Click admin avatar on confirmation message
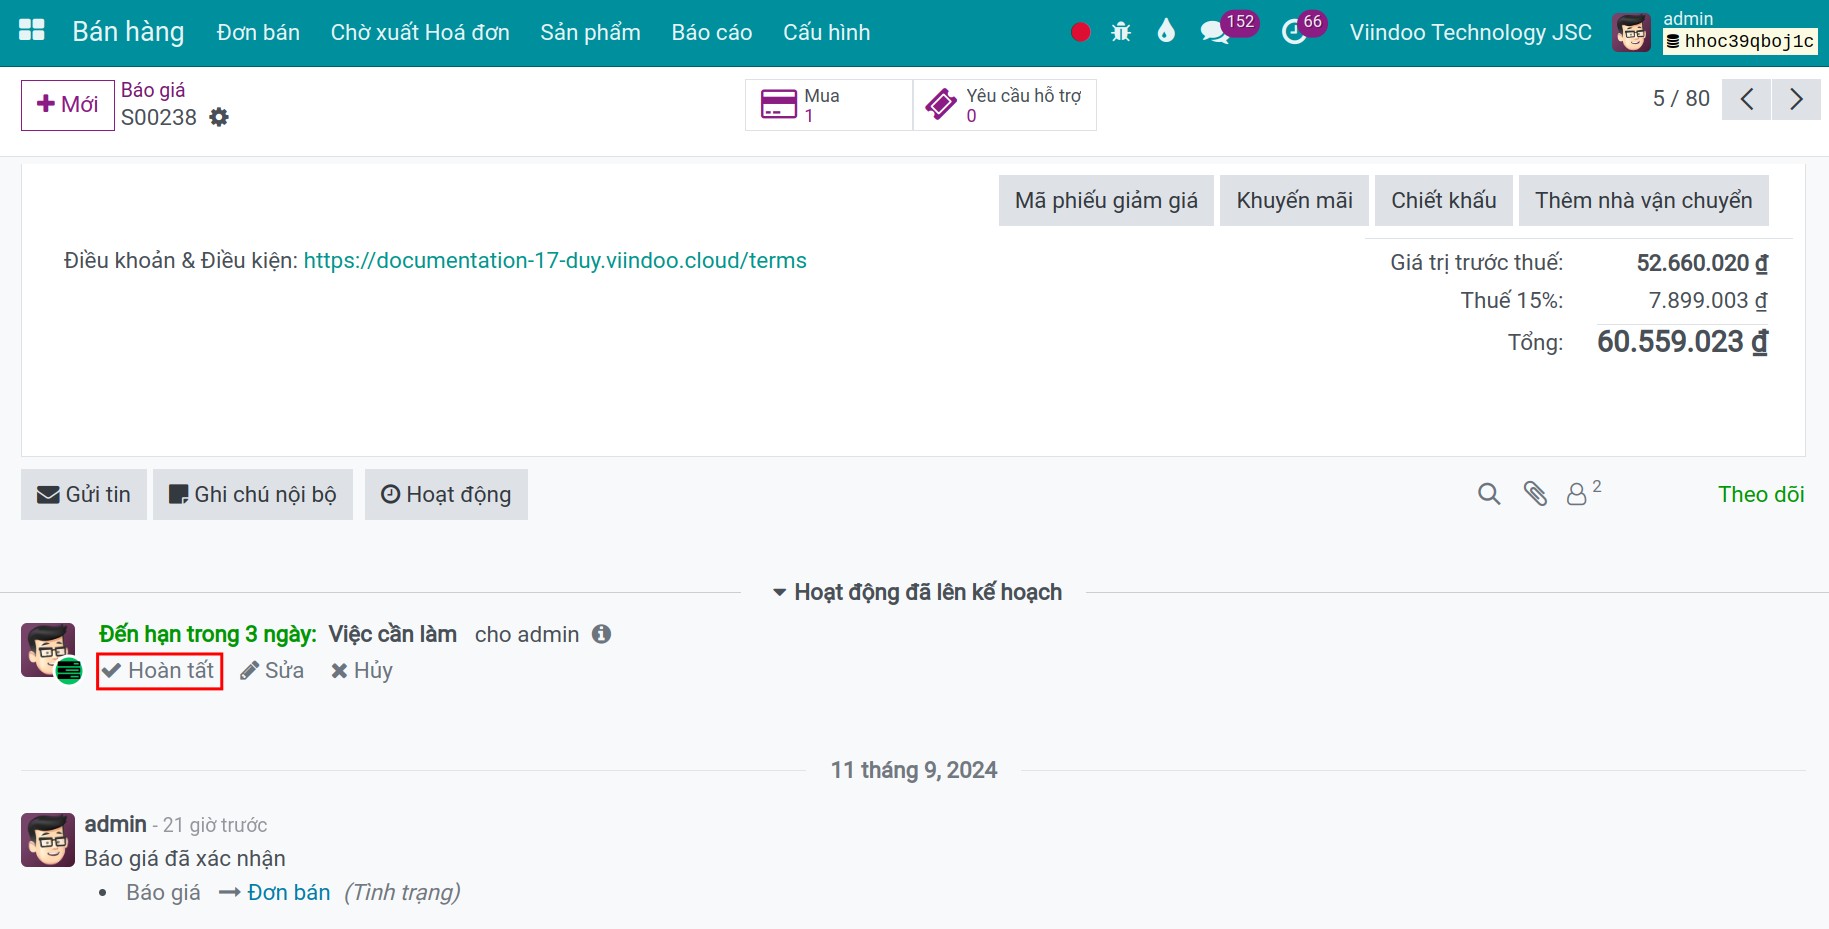Viewport: 1829px width, 929px height. click(48, 840)
